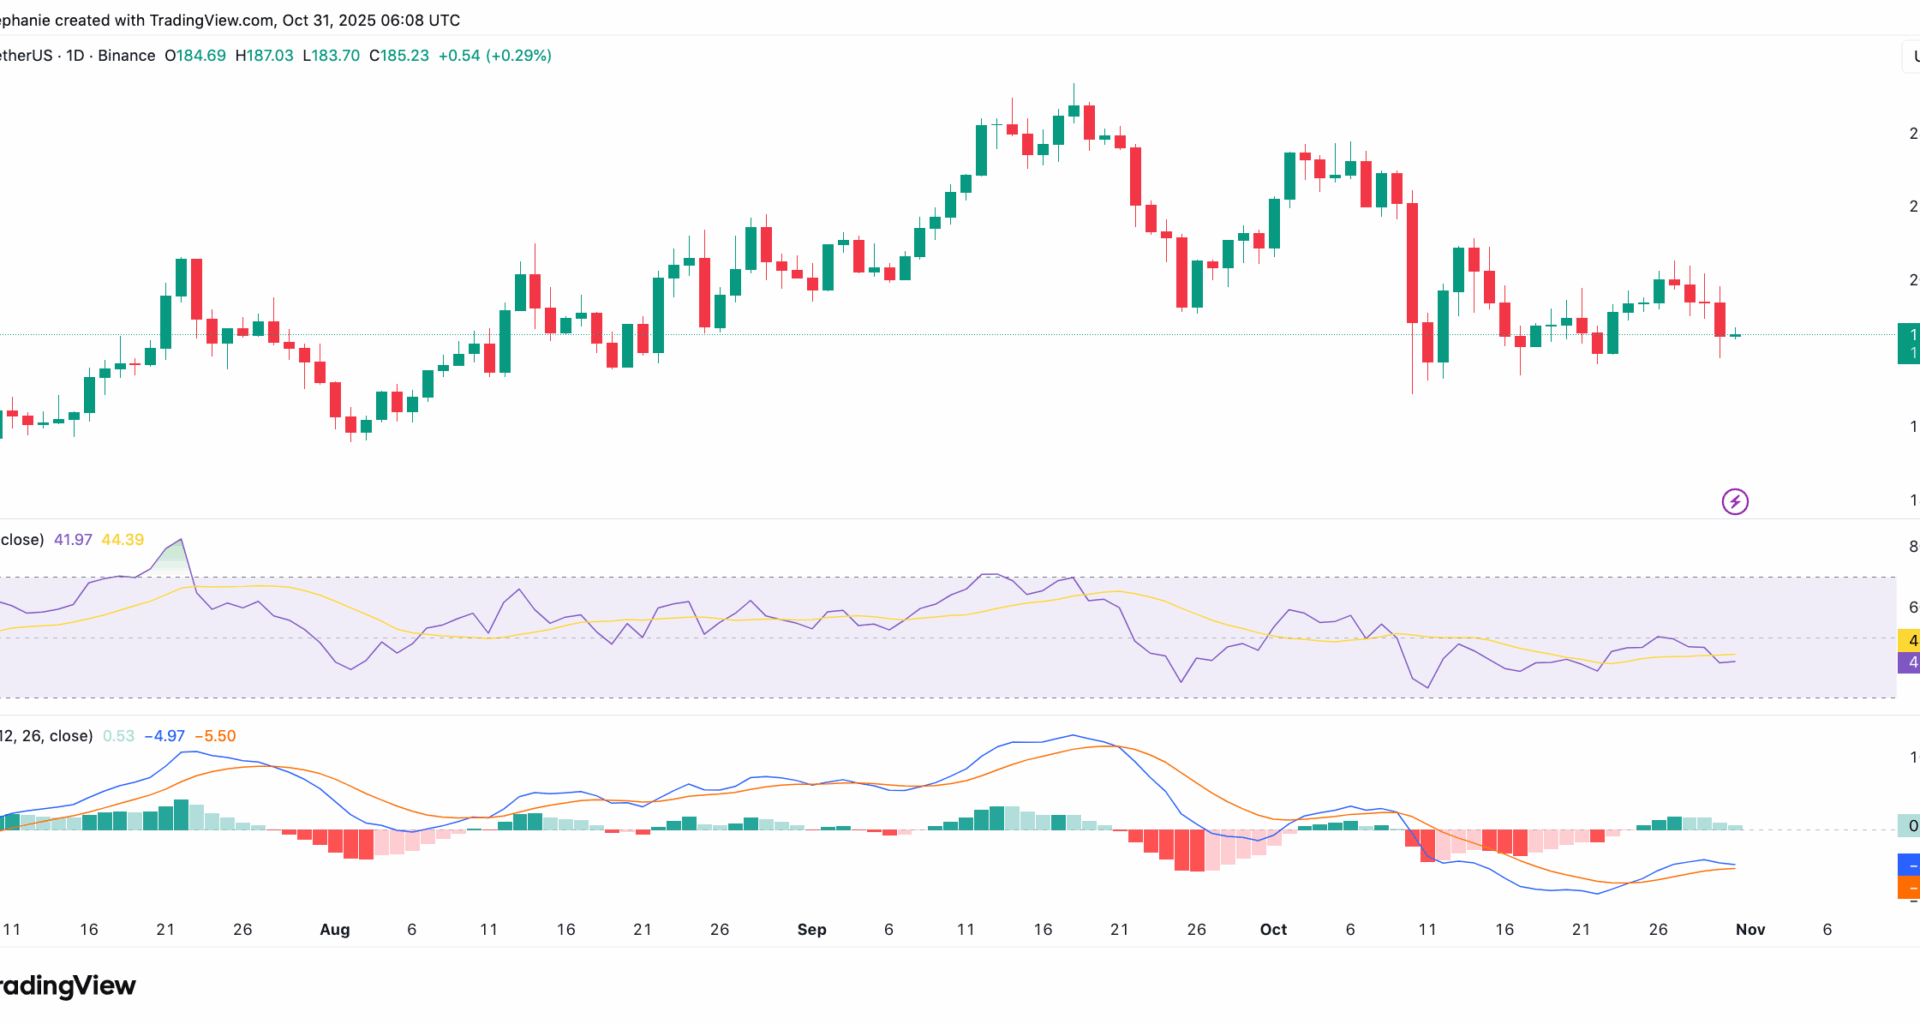
Task: Click the purple RSI value axis tag
Action: [1909, 662]
